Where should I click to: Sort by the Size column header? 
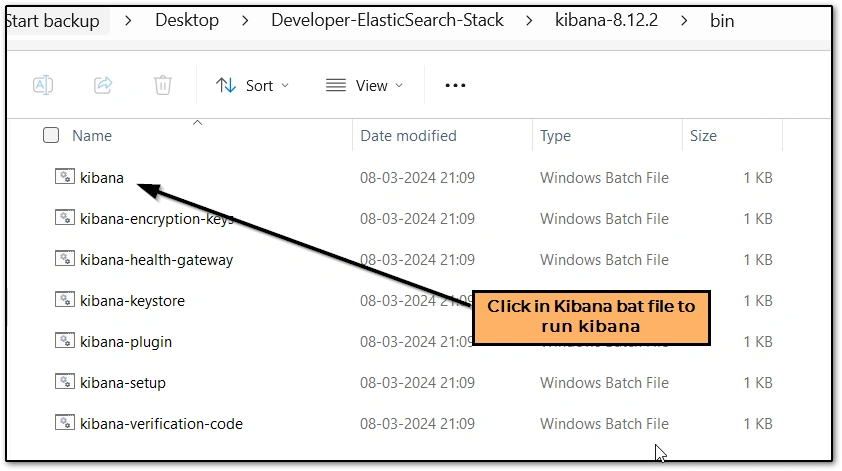703,136
